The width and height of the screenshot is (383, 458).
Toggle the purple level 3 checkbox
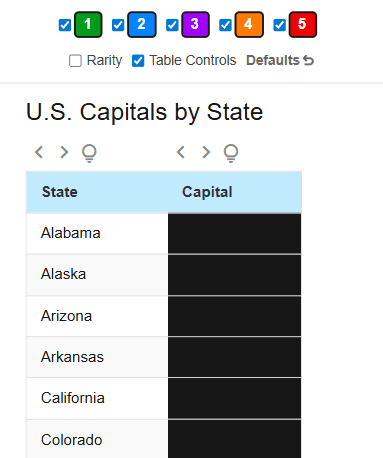[x=172, y=25]
